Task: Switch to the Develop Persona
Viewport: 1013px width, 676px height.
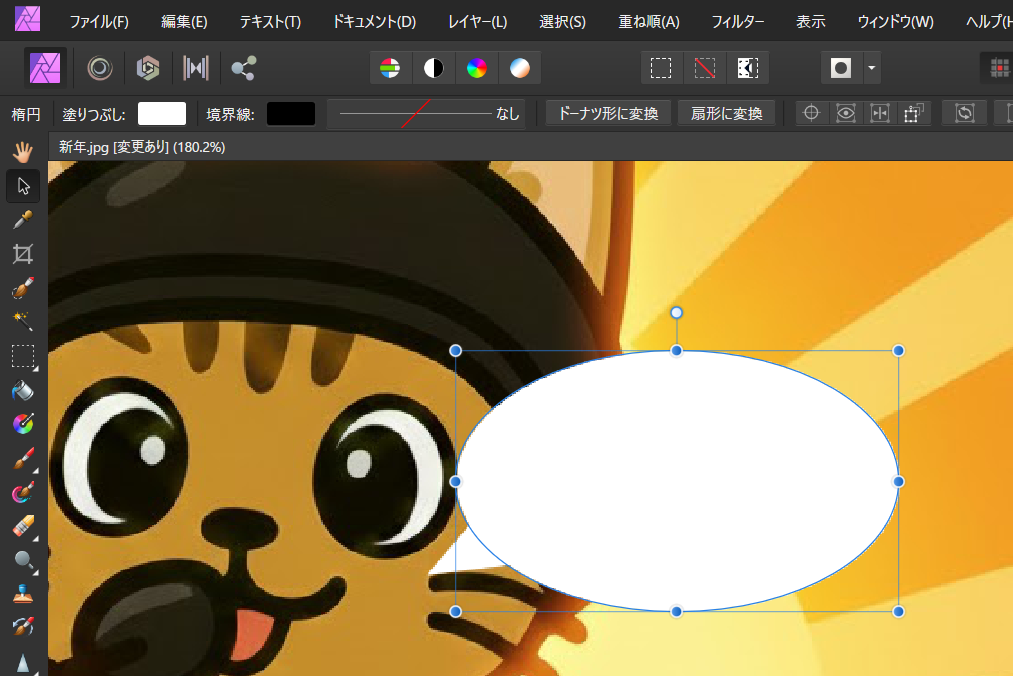Action: 148,68
